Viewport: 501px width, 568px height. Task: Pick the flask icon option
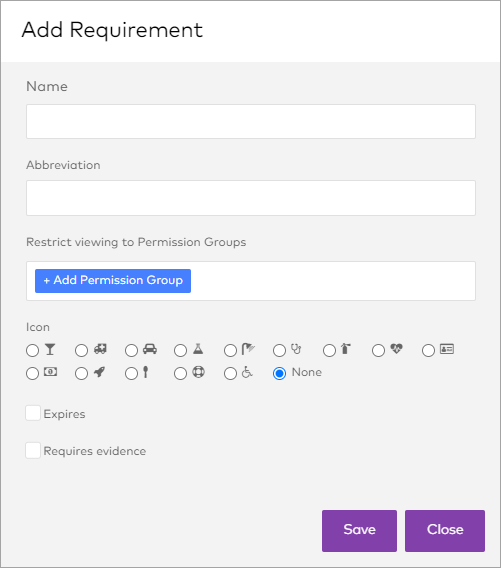click(x=180, y=350)
